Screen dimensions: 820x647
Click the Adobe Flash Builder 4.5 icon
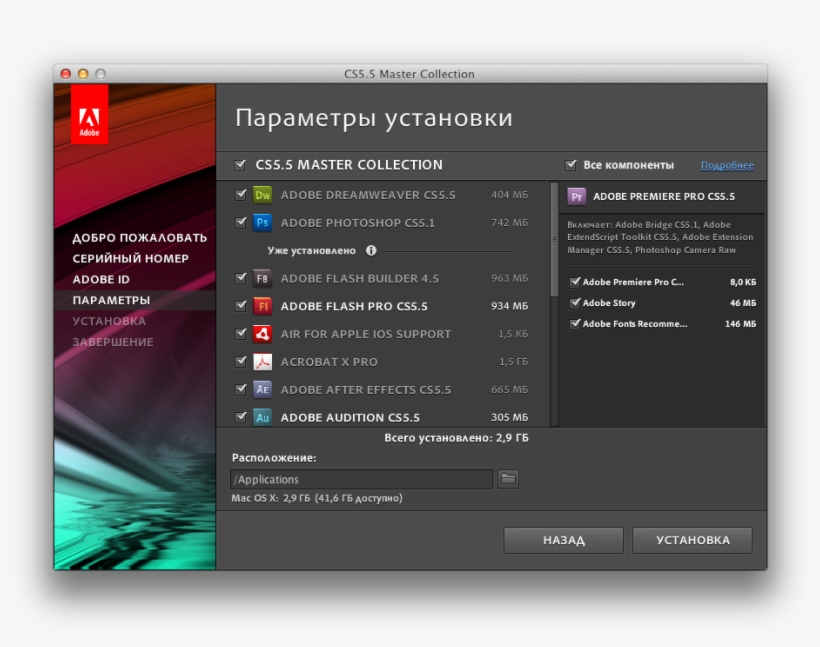(x=263, y=278)
